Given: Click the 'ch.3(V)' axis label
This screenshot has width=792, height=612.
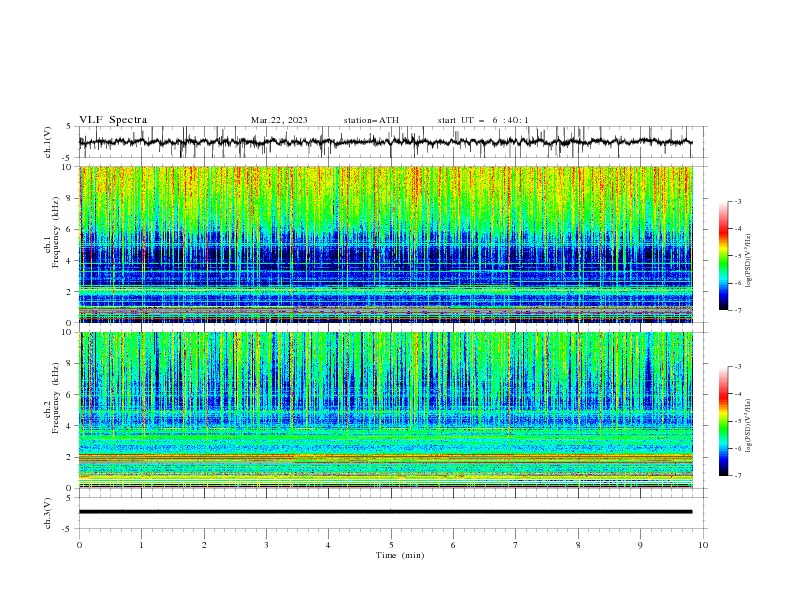Looking at the screenshot, I should (47, 513).
